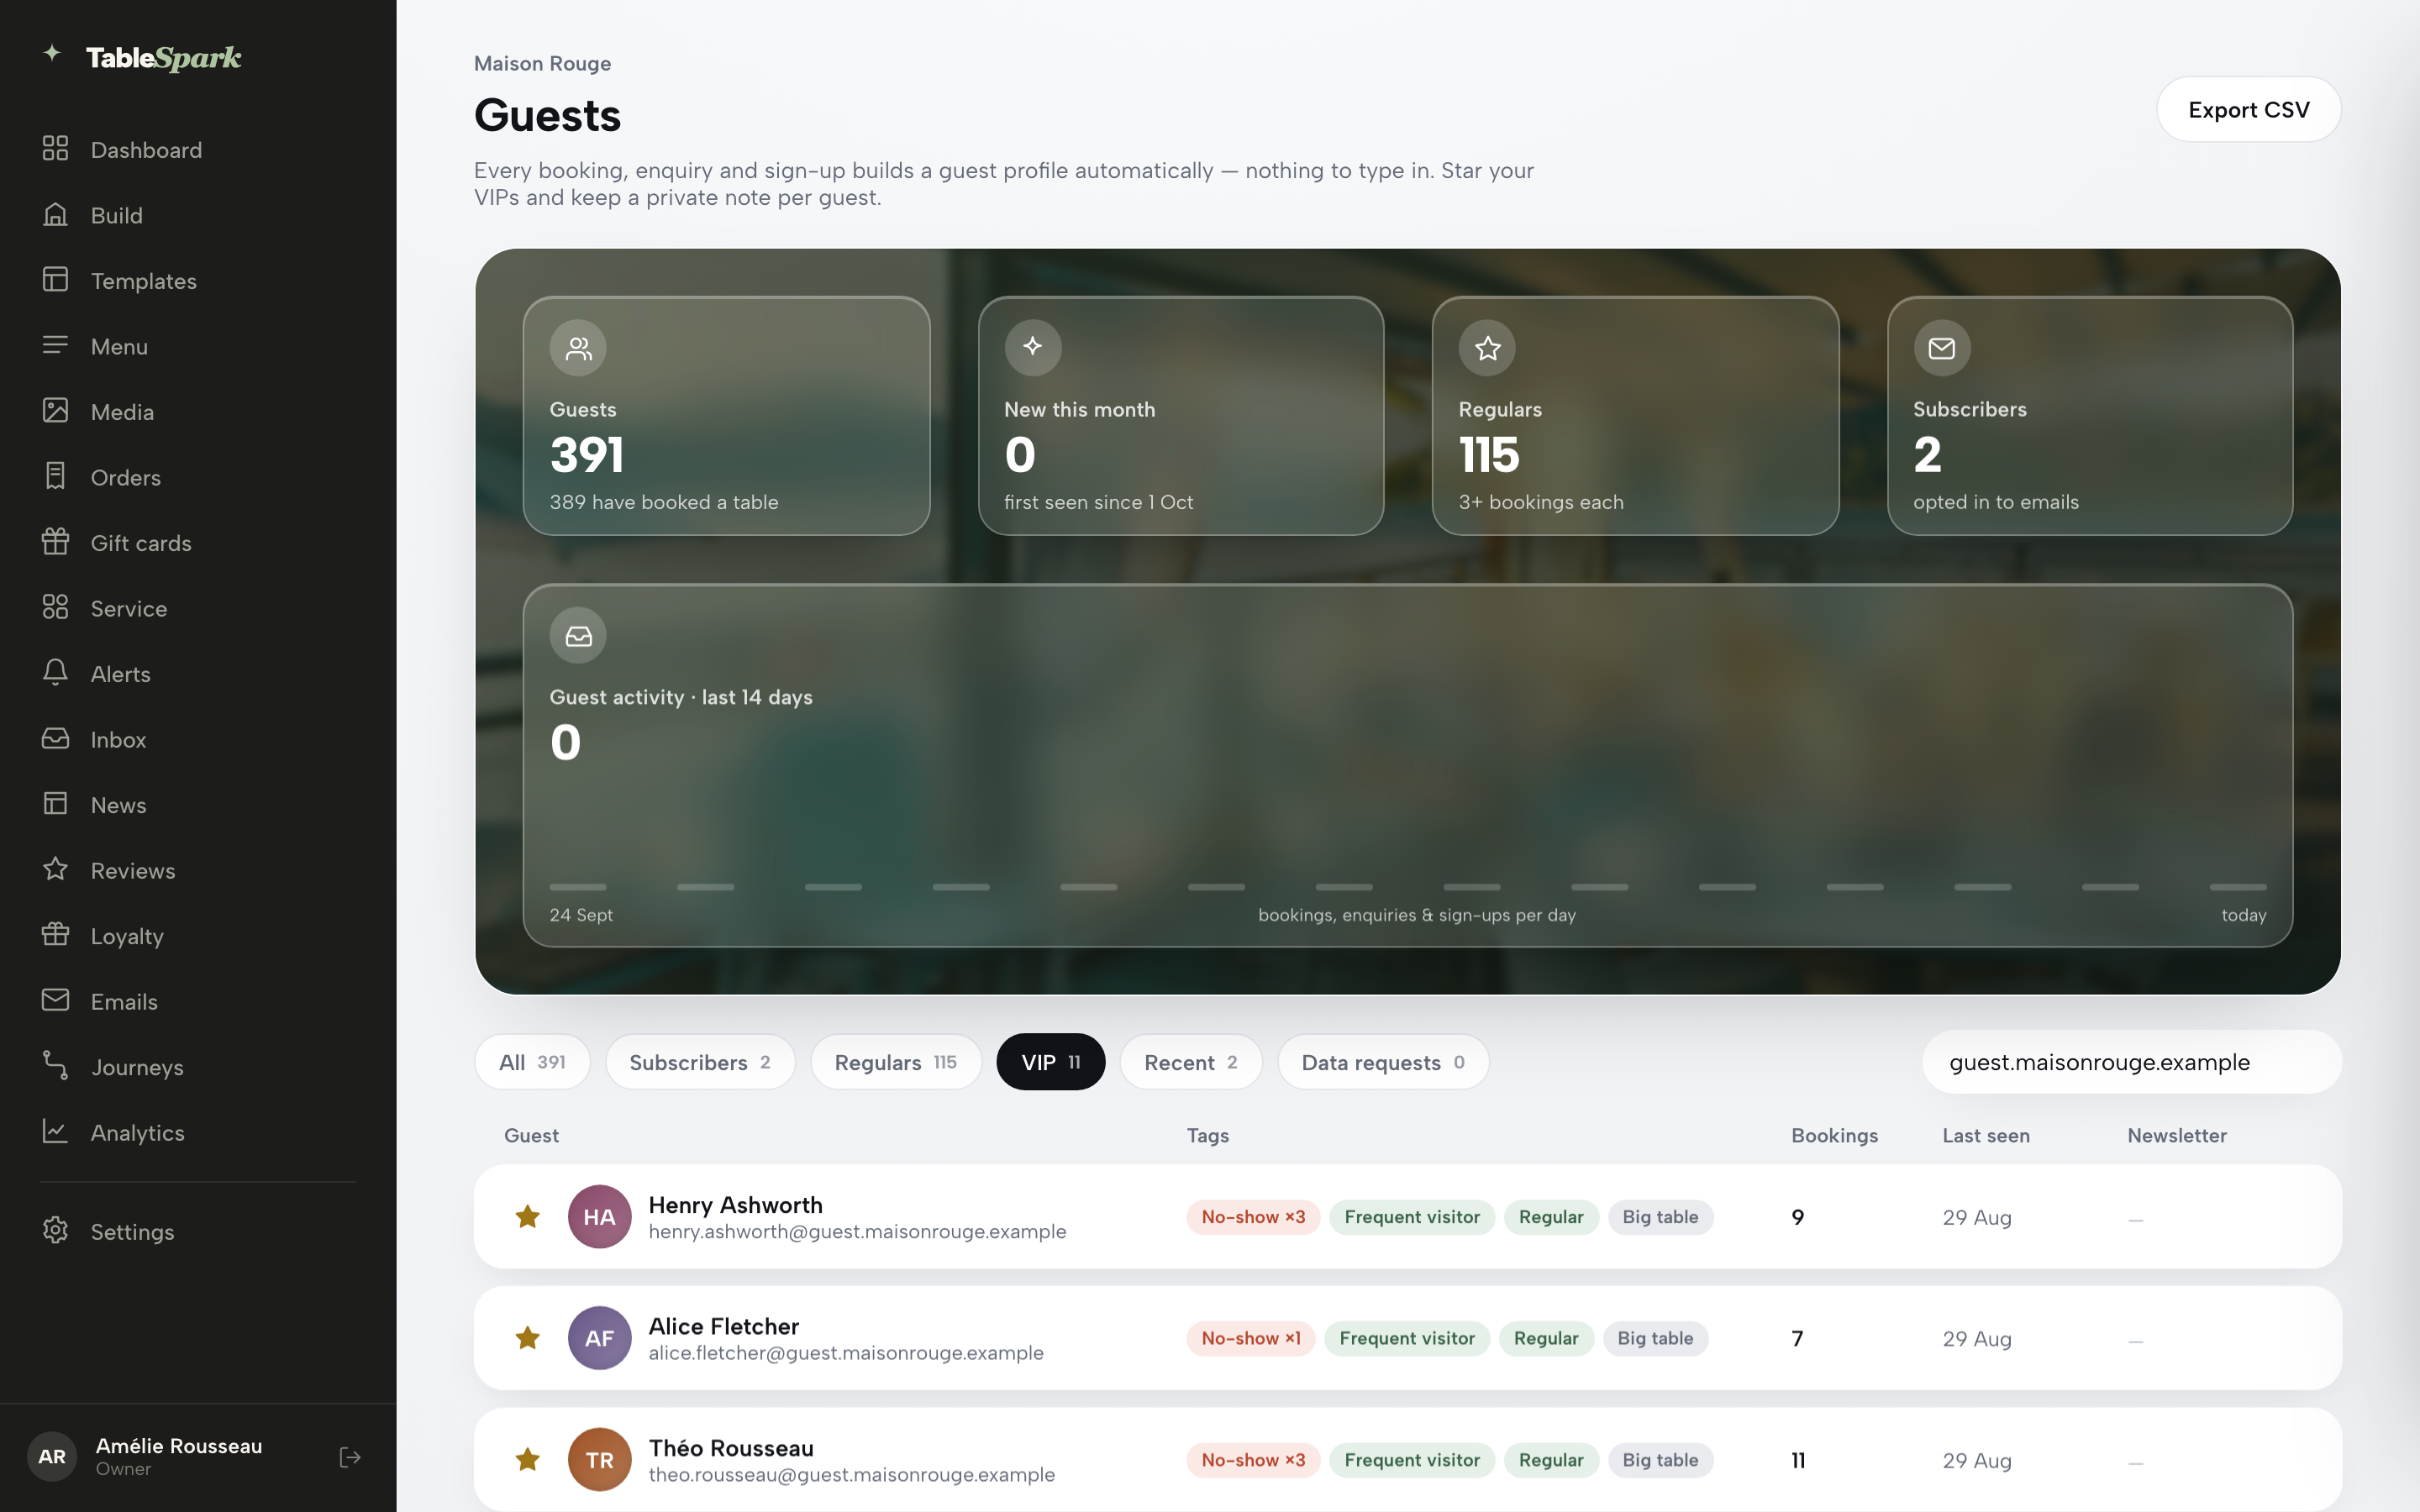This screenshot has width=2420, height=1512.
Task: Click the Settings gear icon
Action: click(55, 1230)
